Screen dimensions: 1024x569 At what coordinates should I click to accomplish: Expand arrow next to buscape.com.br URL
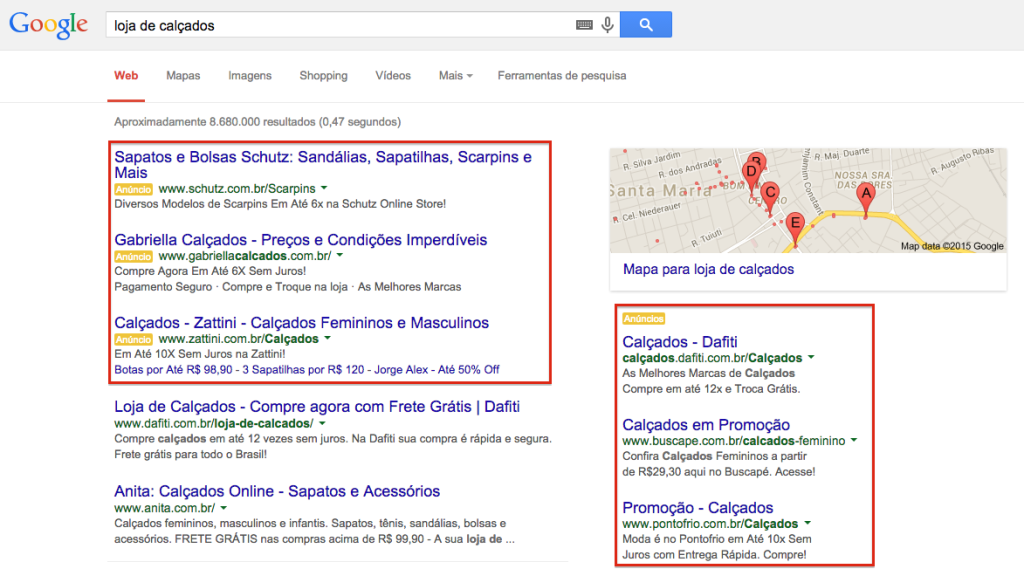point(855,441)
